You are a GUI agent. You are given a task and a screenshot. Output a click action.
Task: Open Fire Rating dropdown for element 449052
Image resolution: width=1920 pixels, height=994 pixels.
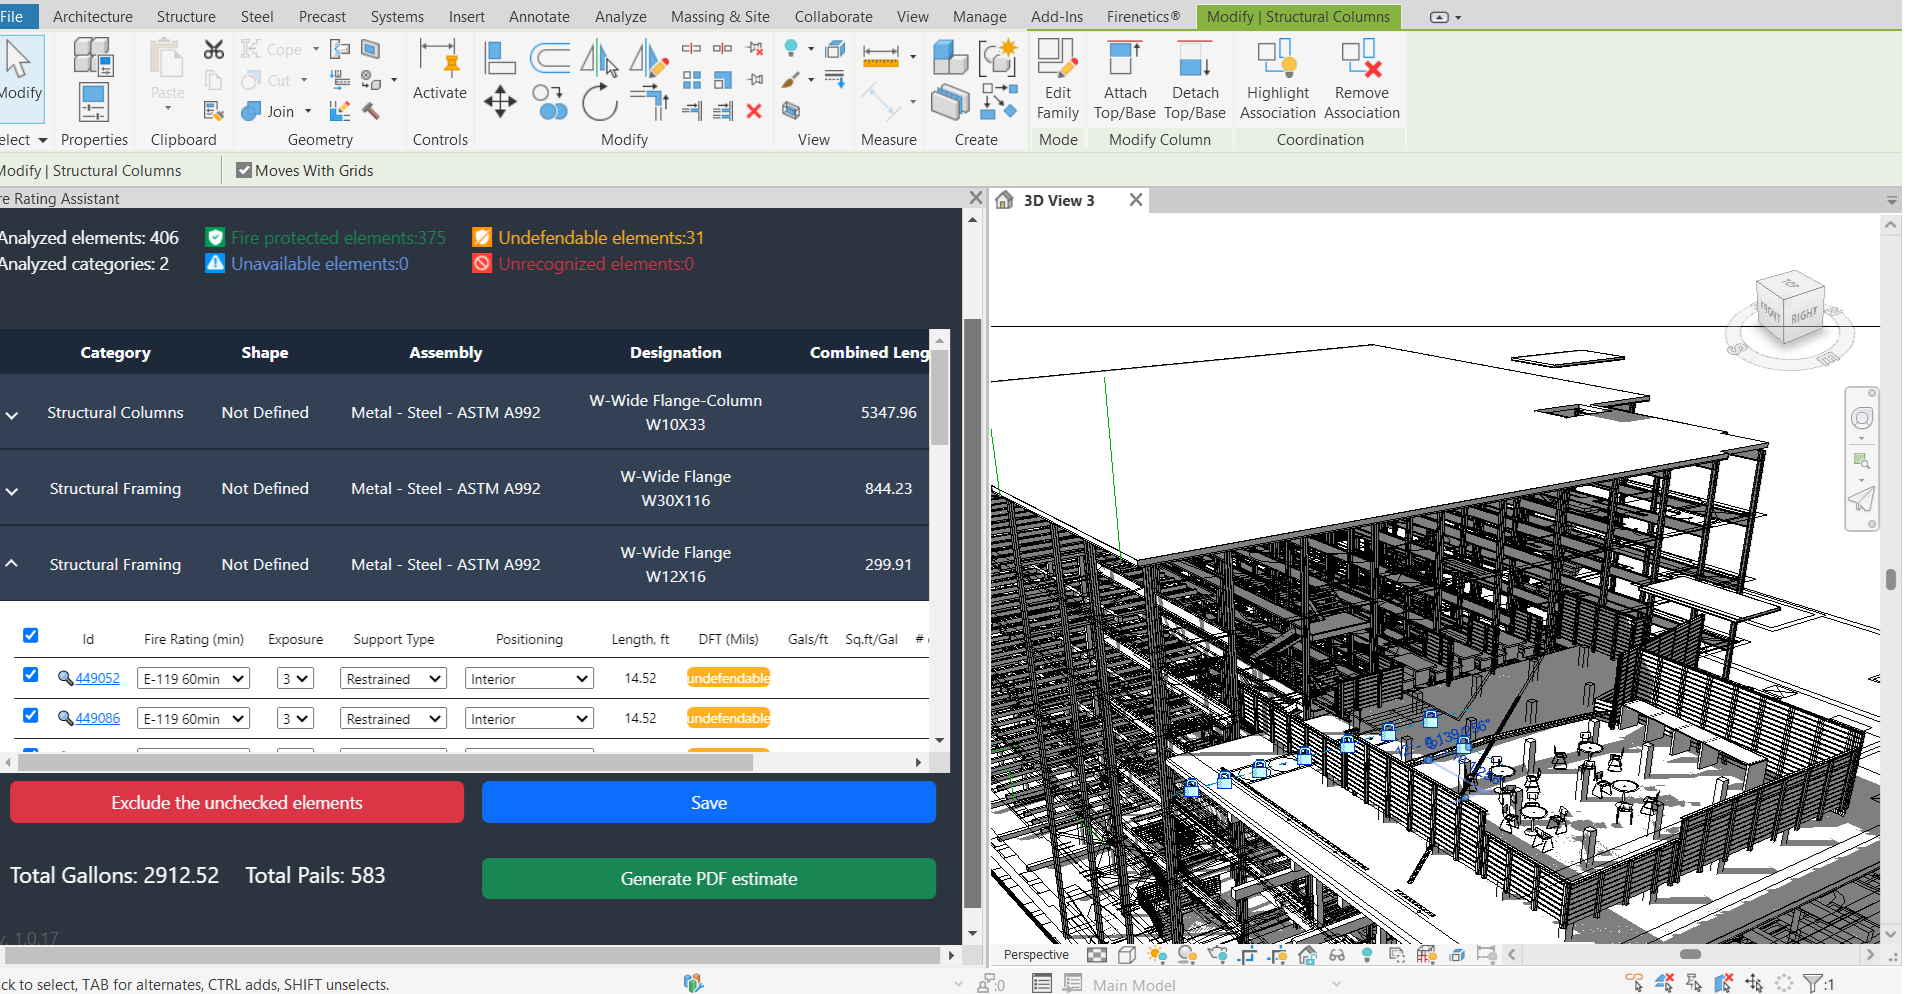click(193, 679)
